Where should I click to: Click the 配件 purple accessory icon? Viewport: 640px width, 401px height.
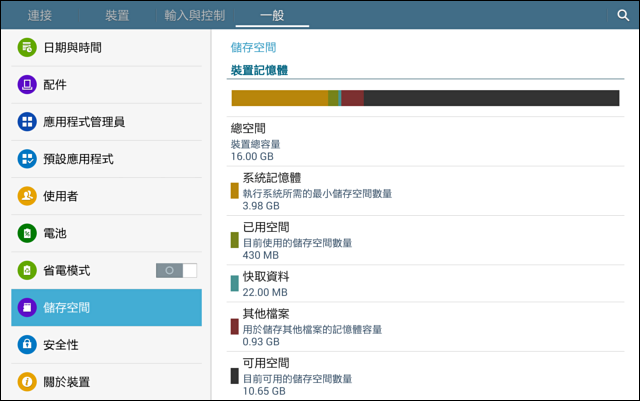pos(27,85)
